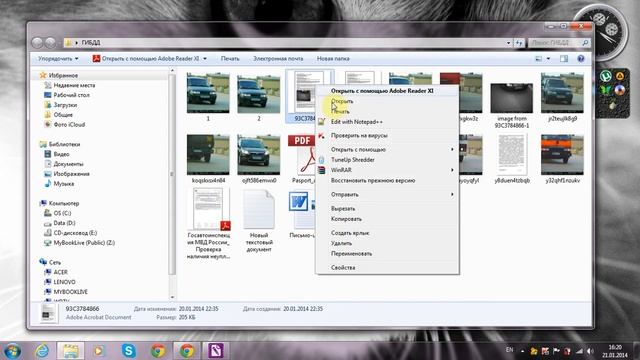Select the image thumbnail named 1
Screen dimensions: 640x360
[208, 93]
